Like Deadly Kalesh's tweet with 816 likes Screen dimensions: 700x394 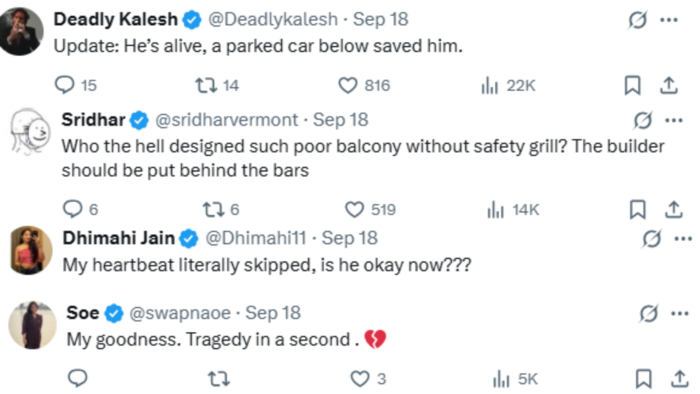(348, 85)
